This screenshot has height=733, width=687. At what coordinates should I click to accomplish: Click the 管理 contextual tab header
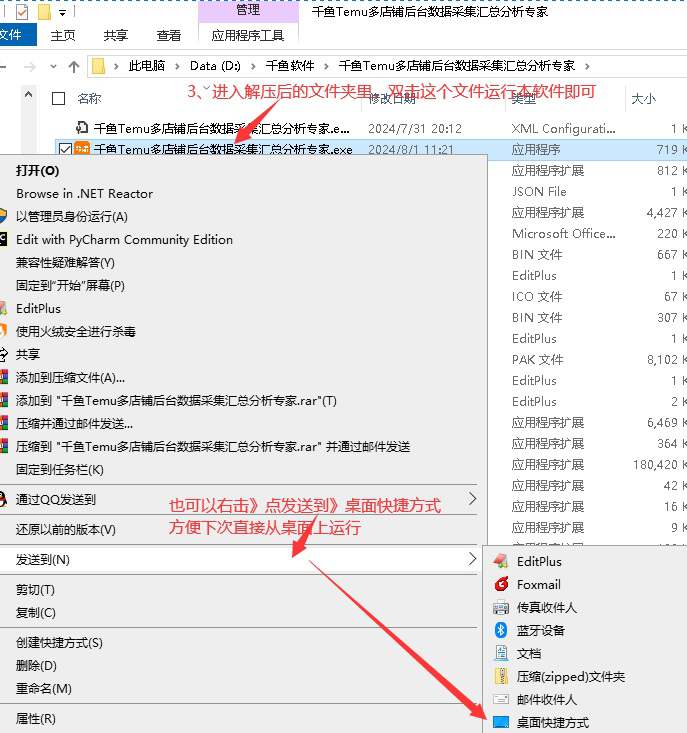coord(248,10)
